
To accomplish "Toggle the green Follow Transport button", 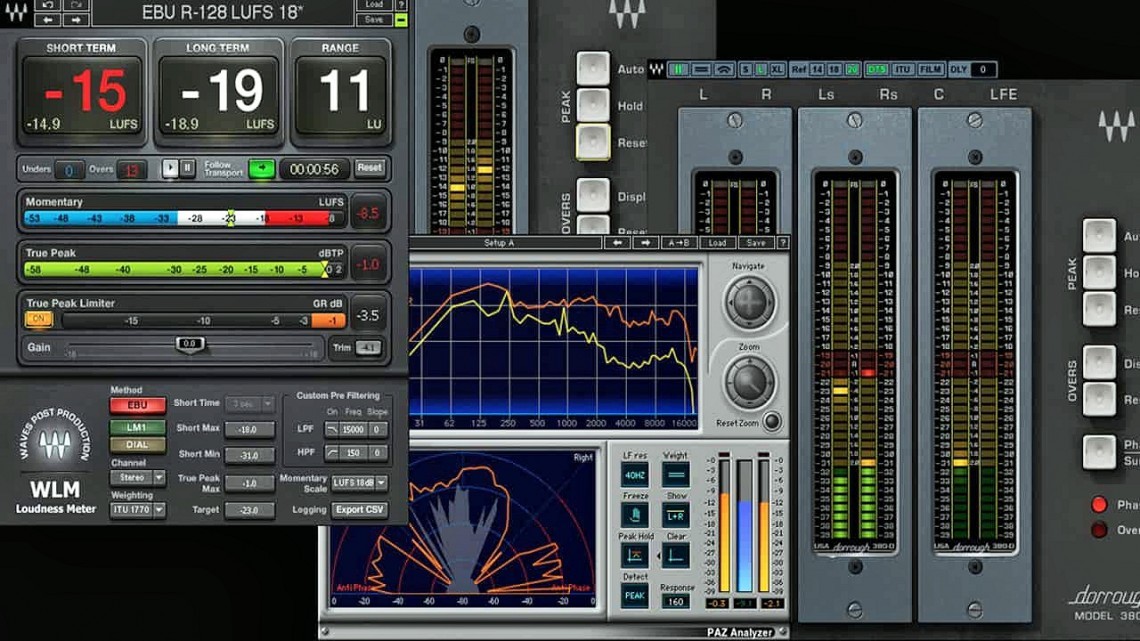I will pos(262,169).
